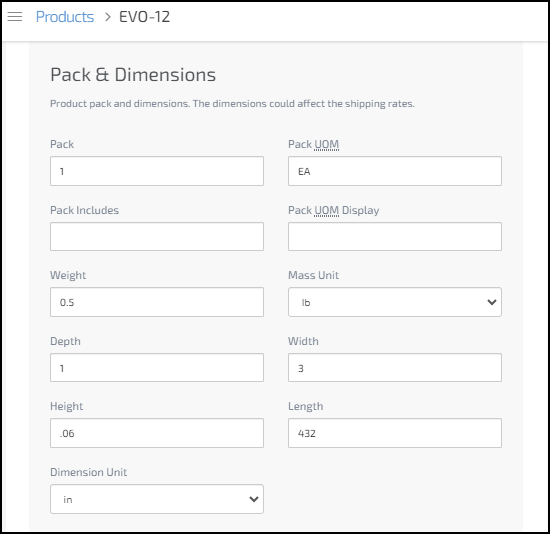Open the Mass Unit dropdown
Viewport: 550px width, 534px height.
click(395, 302)
